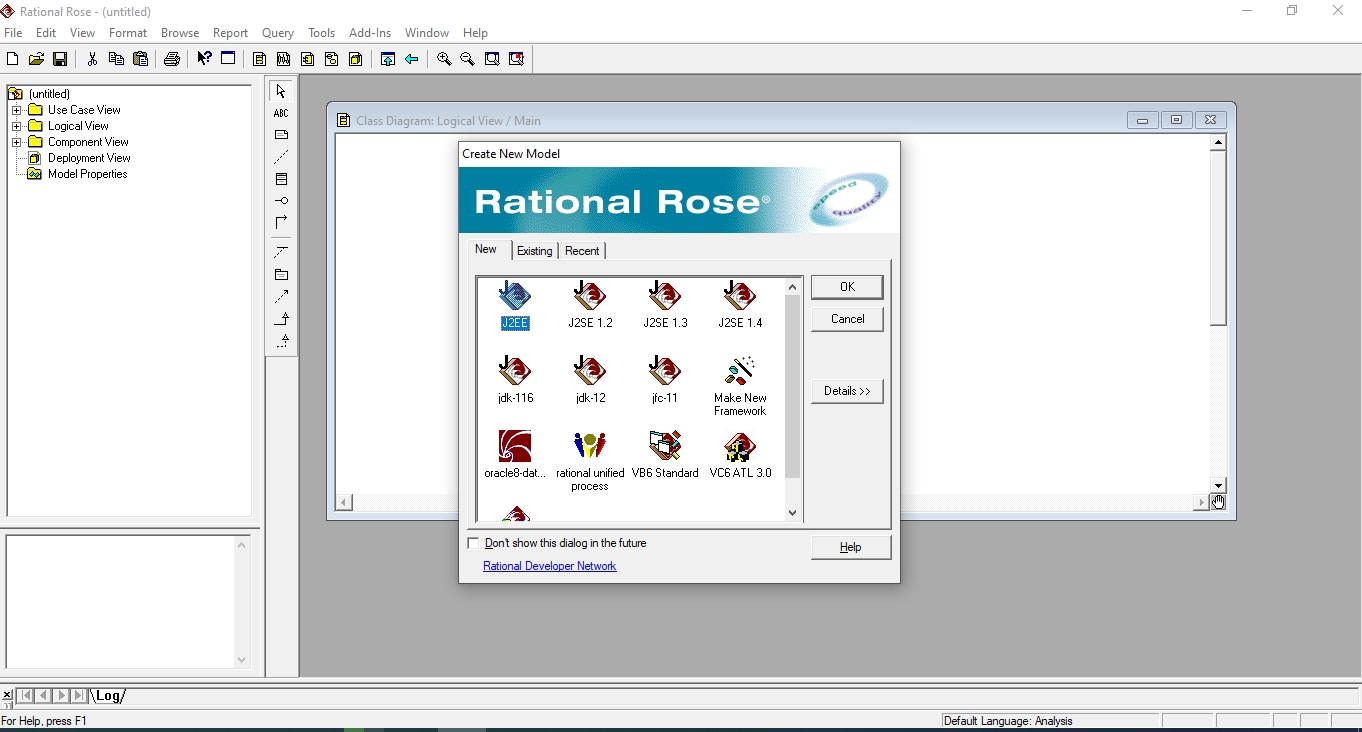
Task: Select the Package tool in the toolbox
Action: [x=281, y=275]
